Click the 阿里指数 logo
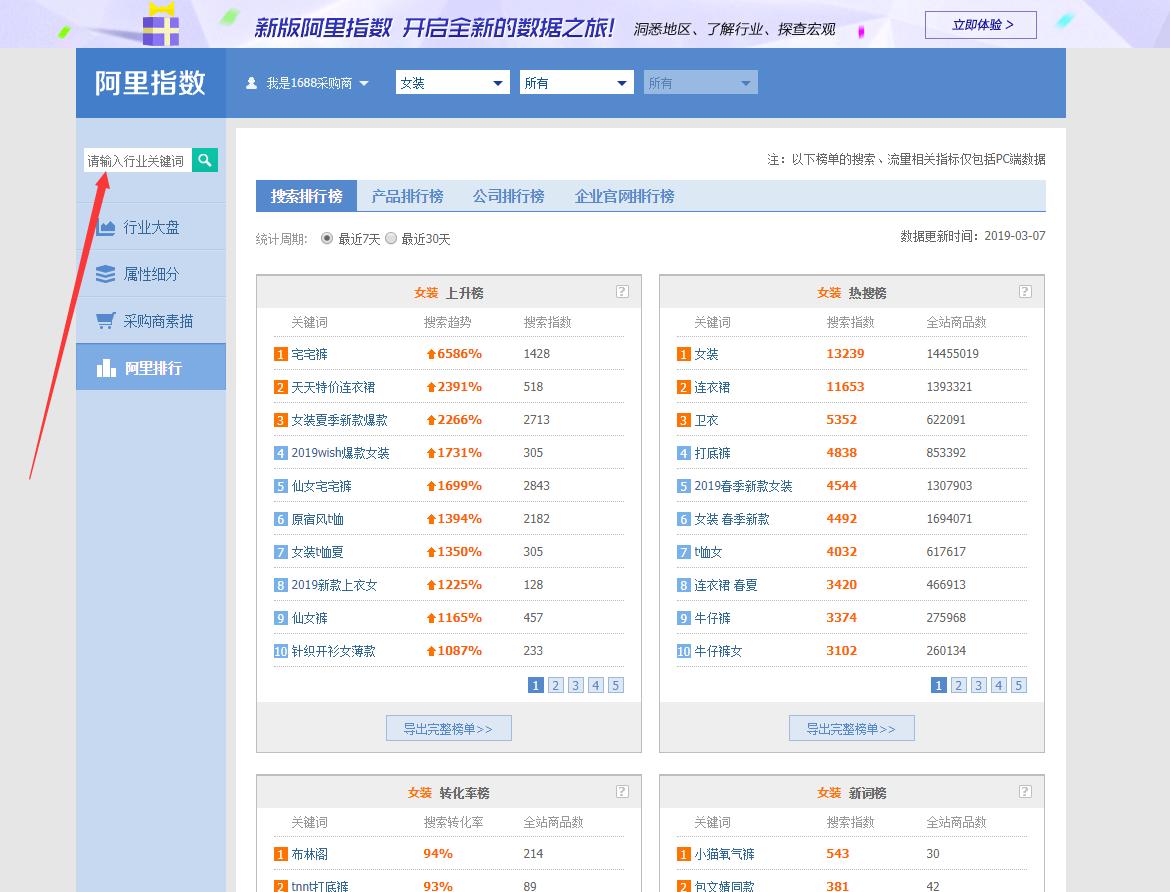1170x892 pixels. pos(150,83)
